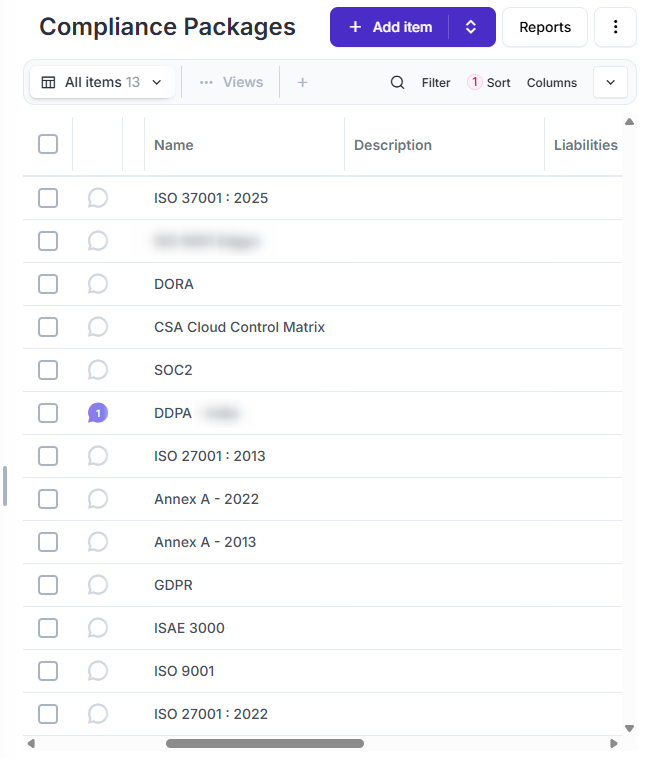The height and width of the screenshot is (759, 655).
Task: Open the Views menu
Action: click(x=231, y=82)
